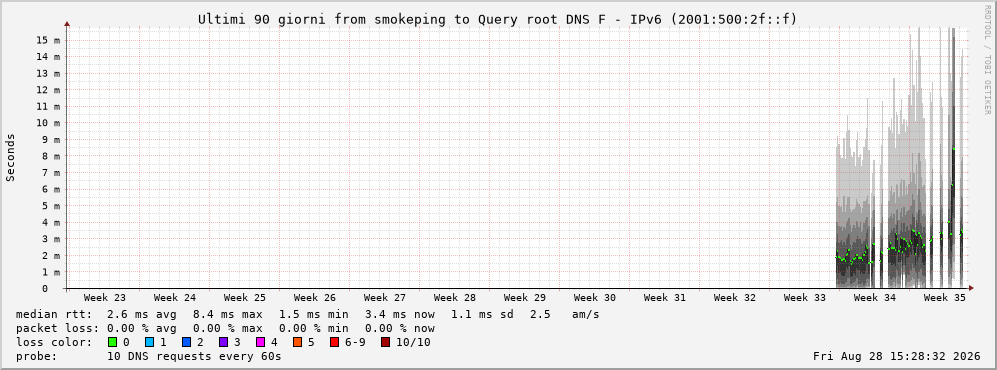
Task: Click the Fri Aug 28 timestamp
Action: coord(897,357)
